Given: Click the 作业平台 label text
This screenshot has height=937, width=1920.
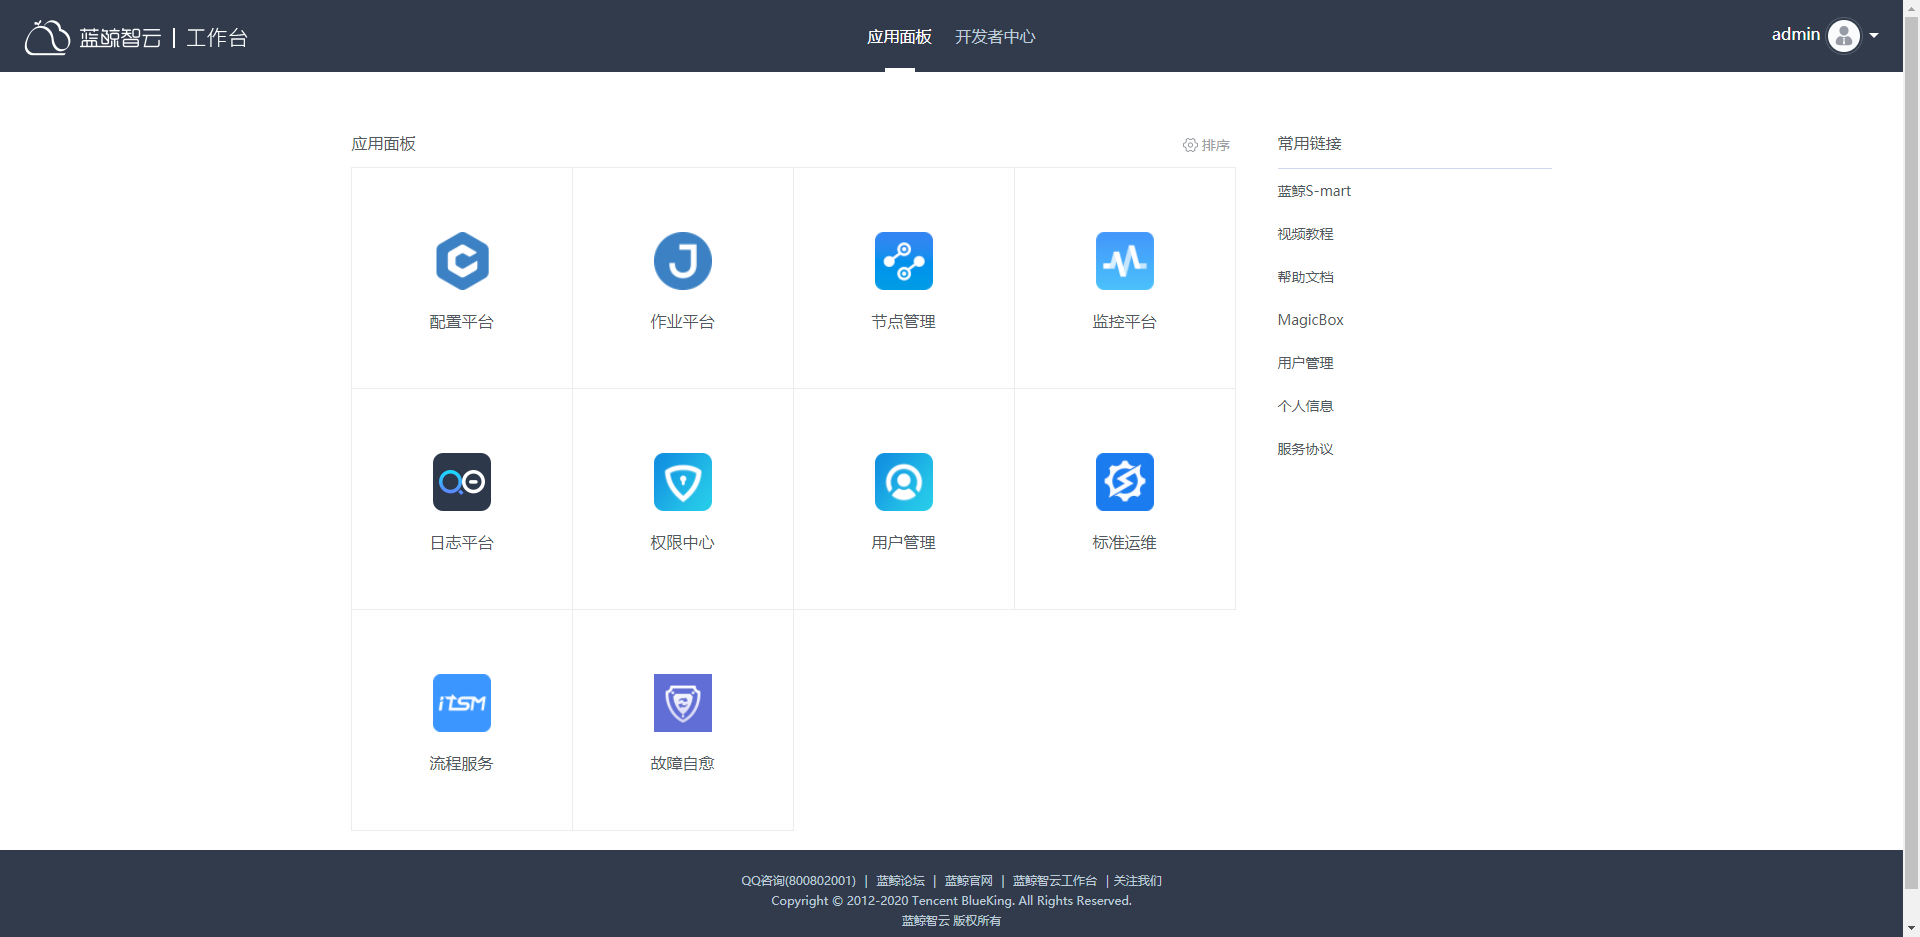Looking at the screenshot, I should click(683, 322).
